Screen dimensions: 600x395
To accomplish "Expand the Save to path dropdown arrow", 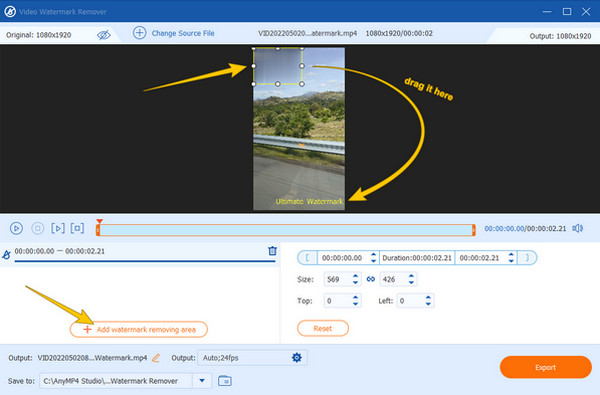I will pyautogui.click(x=202, y=381).
